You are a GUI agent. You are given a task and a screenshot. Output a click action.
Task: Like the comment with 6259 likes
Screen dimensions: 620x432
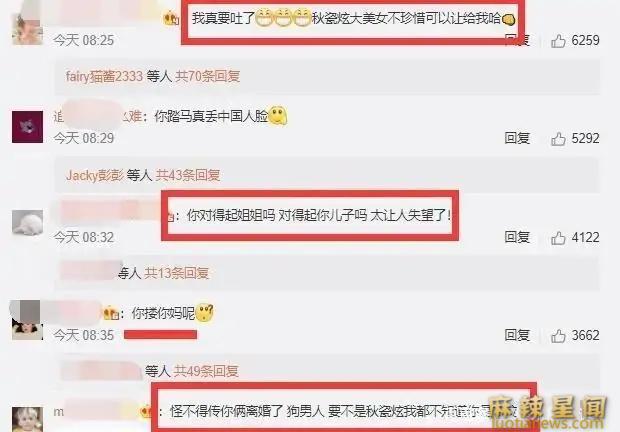pyautogui.click(x=558, y=41)
